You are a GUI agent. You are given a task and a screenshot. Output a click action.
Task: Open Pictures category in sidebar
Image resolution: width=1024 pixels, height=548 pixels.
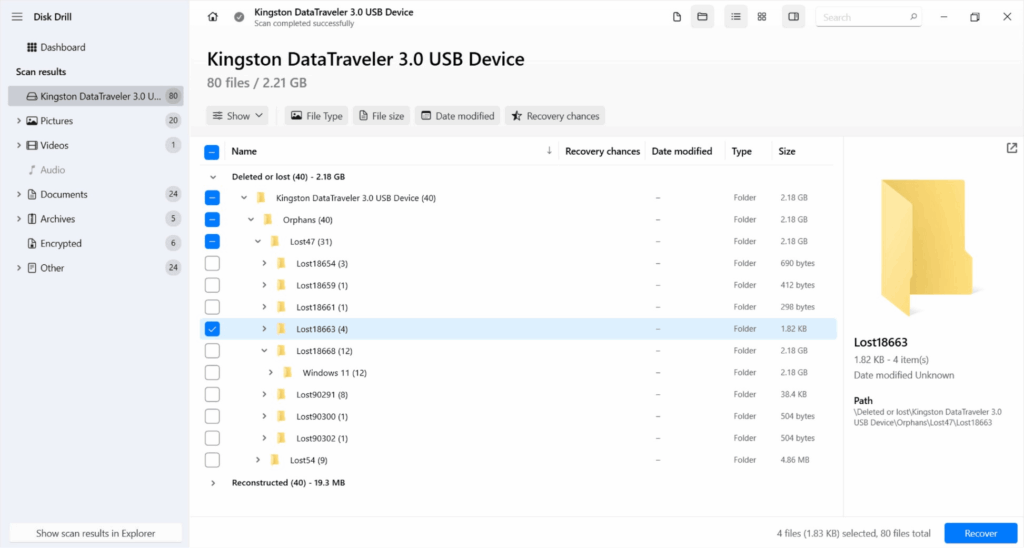point(57,121)
